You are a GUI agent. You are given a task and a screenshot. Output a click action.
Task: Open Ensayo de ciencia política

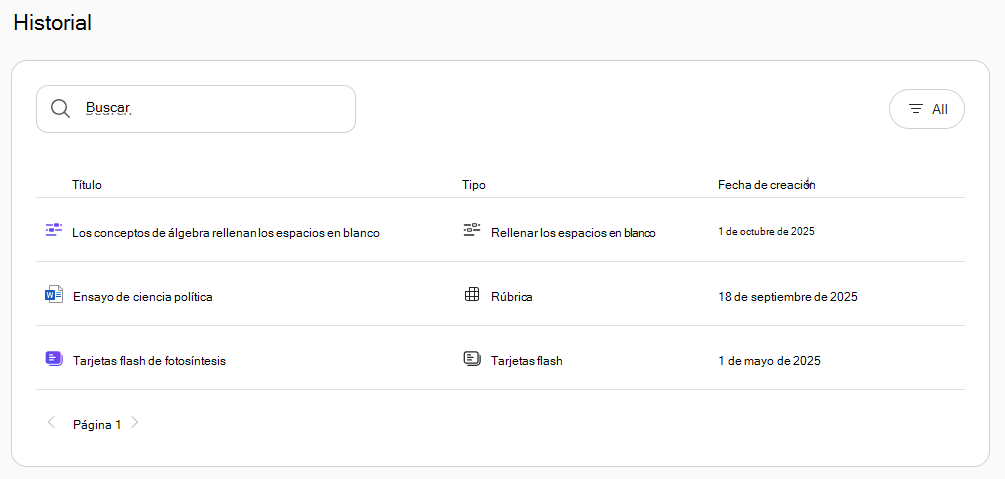point(143,297)
